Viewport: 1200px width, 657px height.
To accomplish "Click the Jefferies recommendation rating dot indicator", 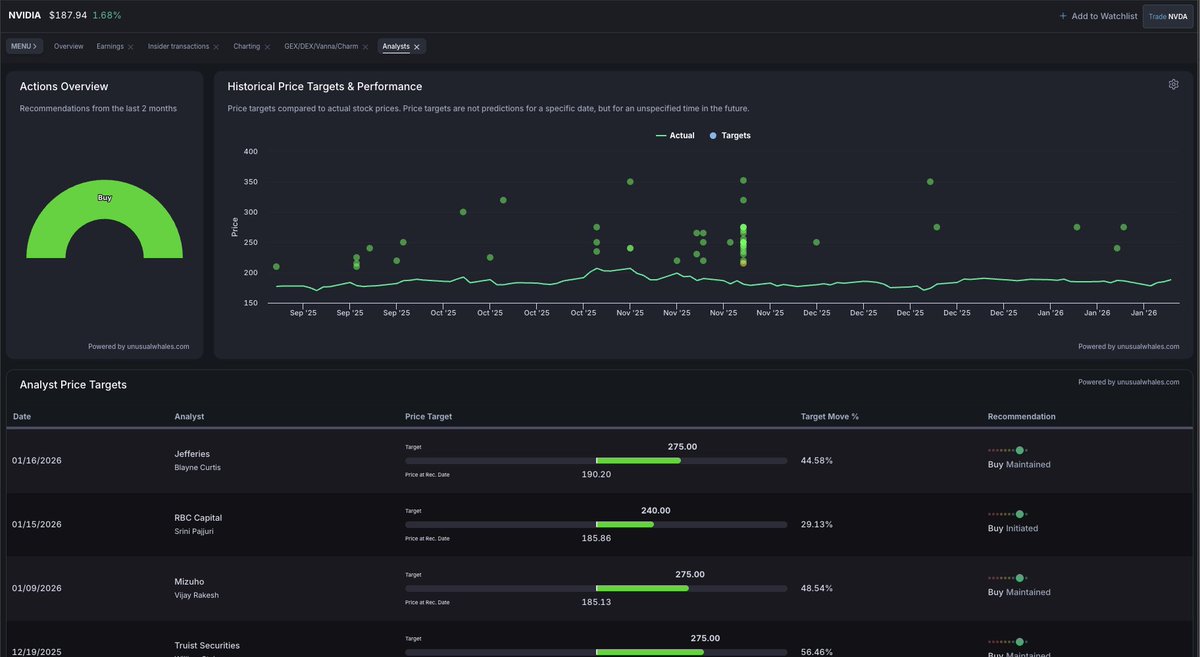I will [1020, 451].
